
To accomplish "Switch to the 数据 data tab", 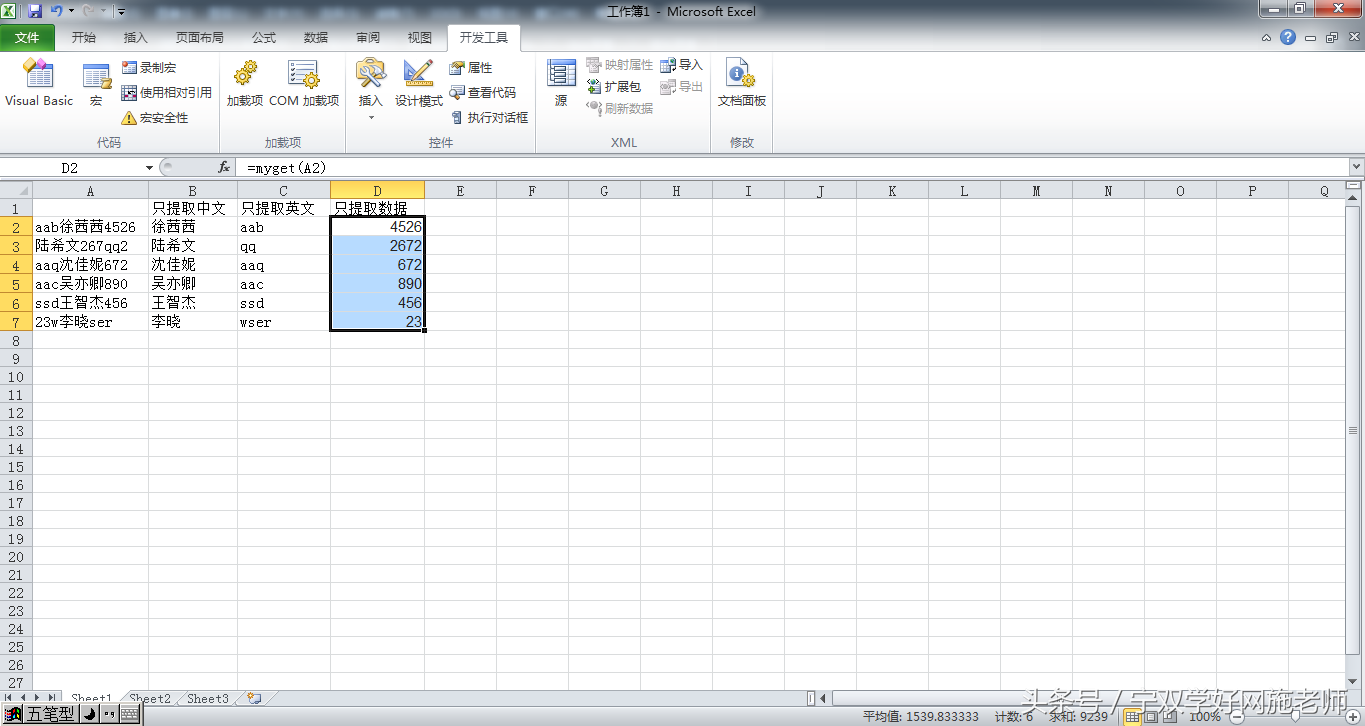I will tap(316, 38).
